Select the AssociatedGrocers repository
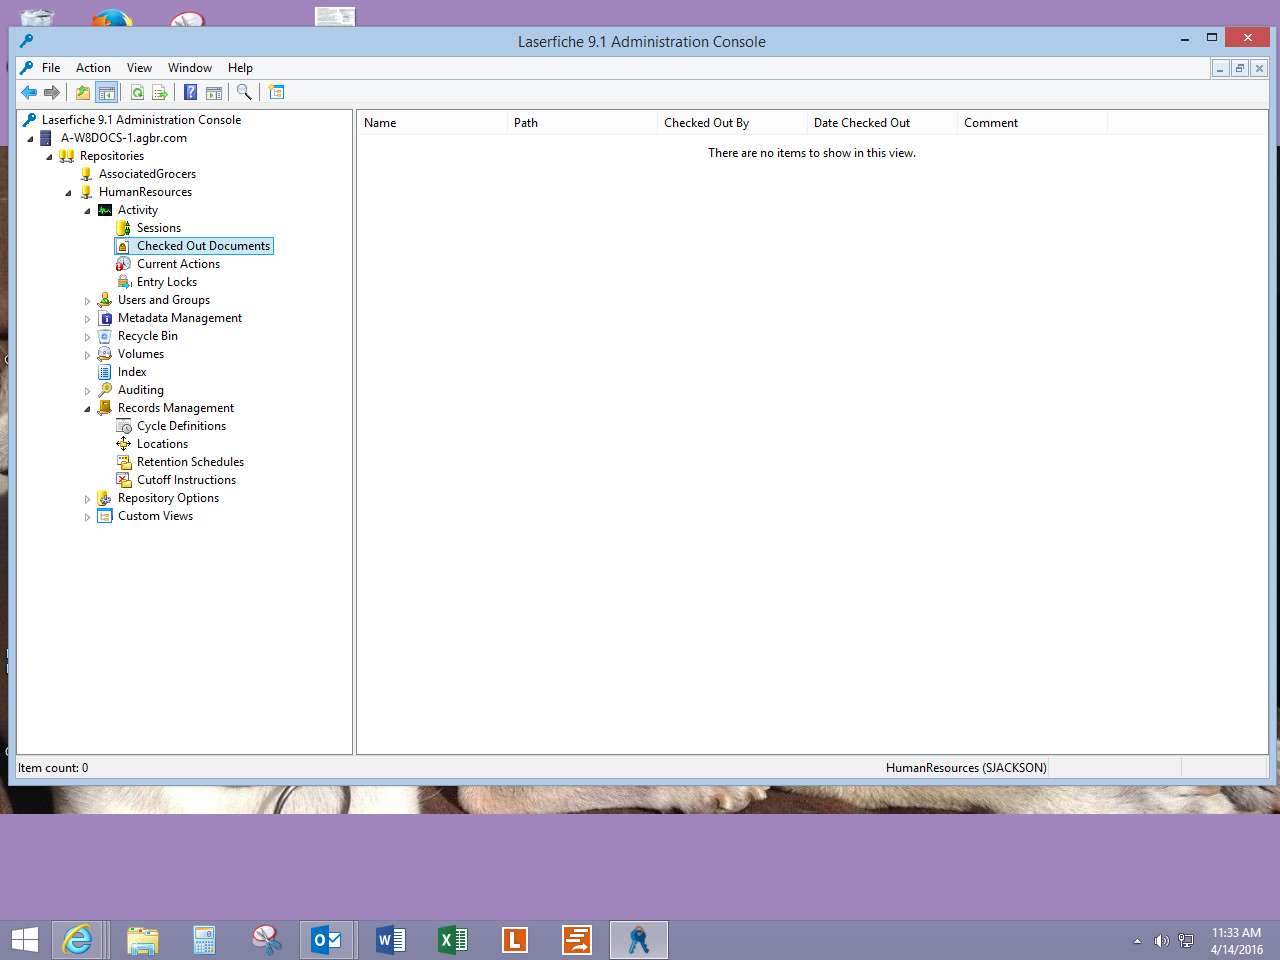This screenshot has width=1280, height=960. [x=147, y=174]
